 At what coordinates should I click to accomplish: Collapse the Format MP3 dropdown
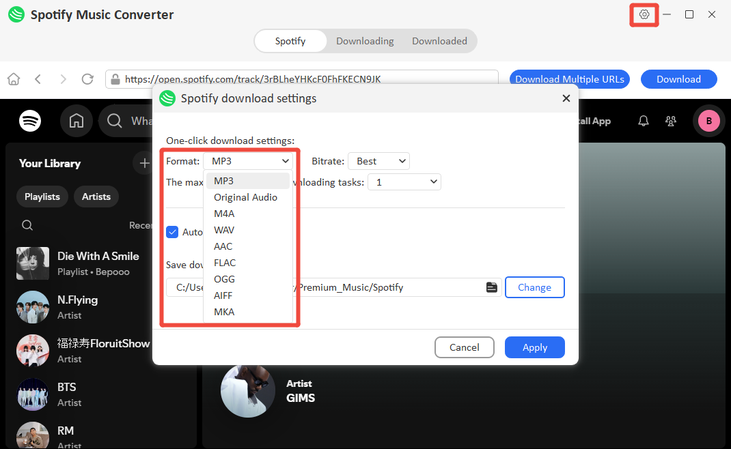[x=250, y=161]
